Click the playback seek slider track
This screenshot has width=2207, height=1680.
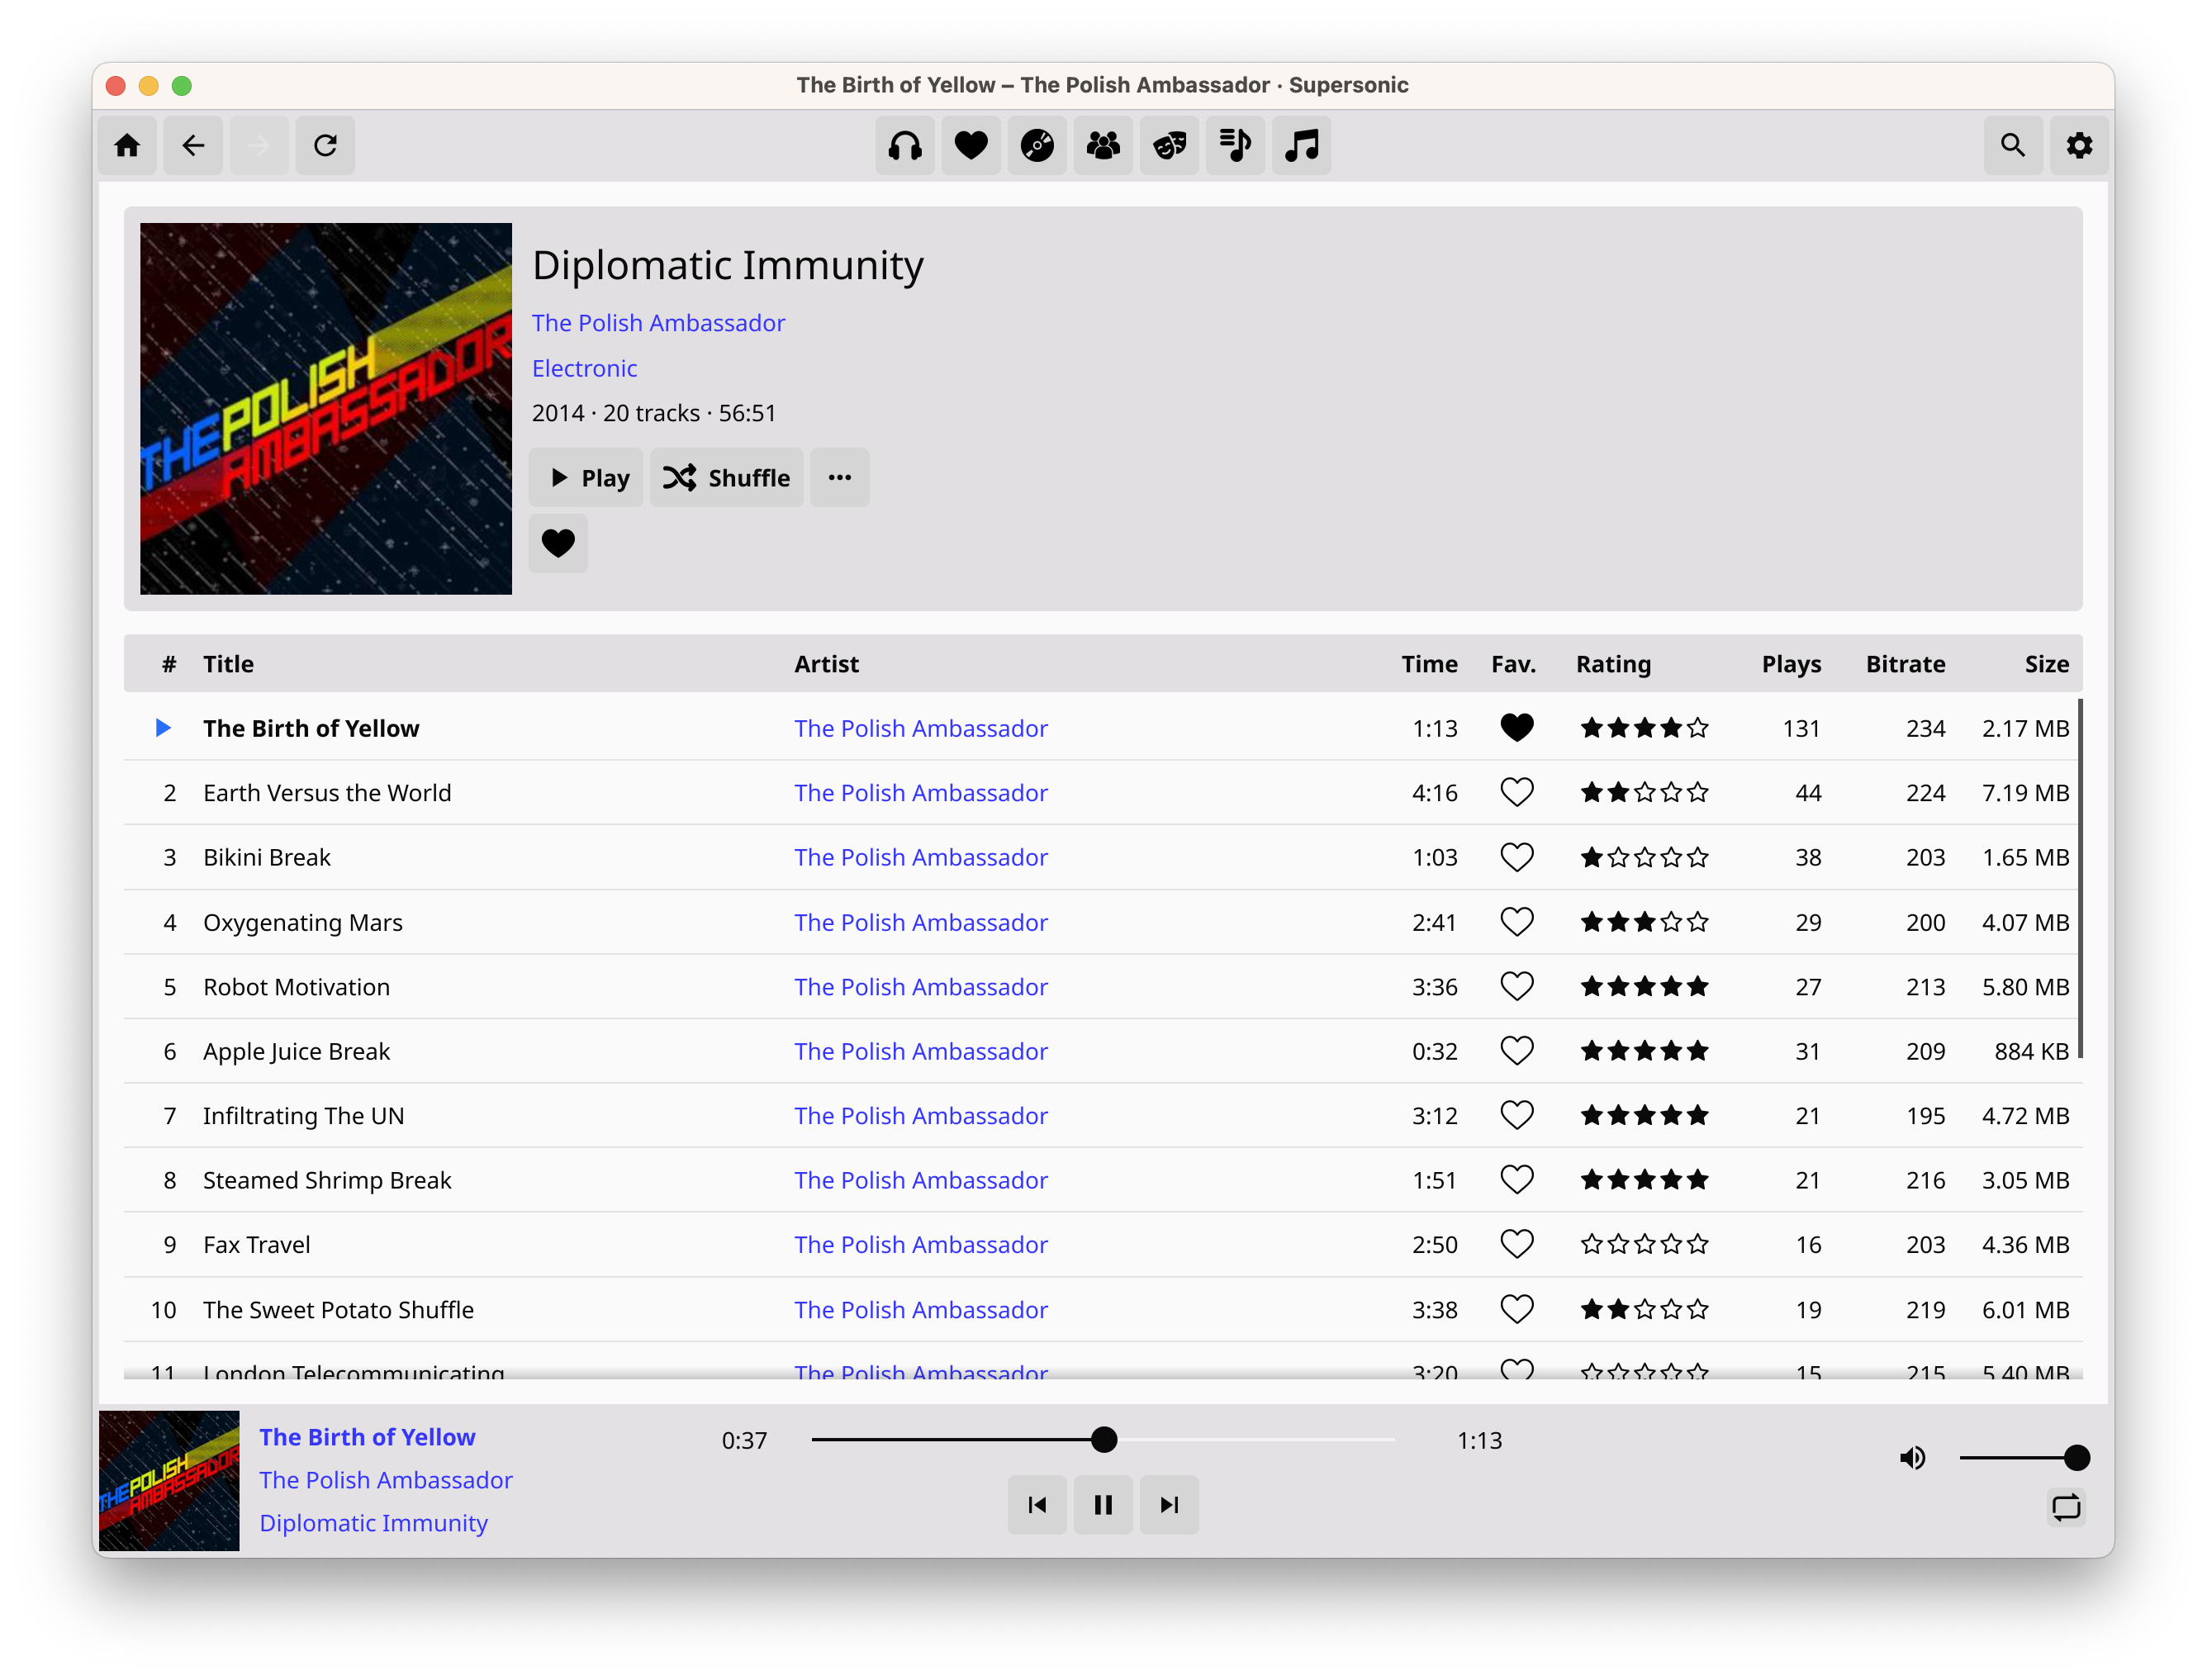(x=1102, y=1439)
